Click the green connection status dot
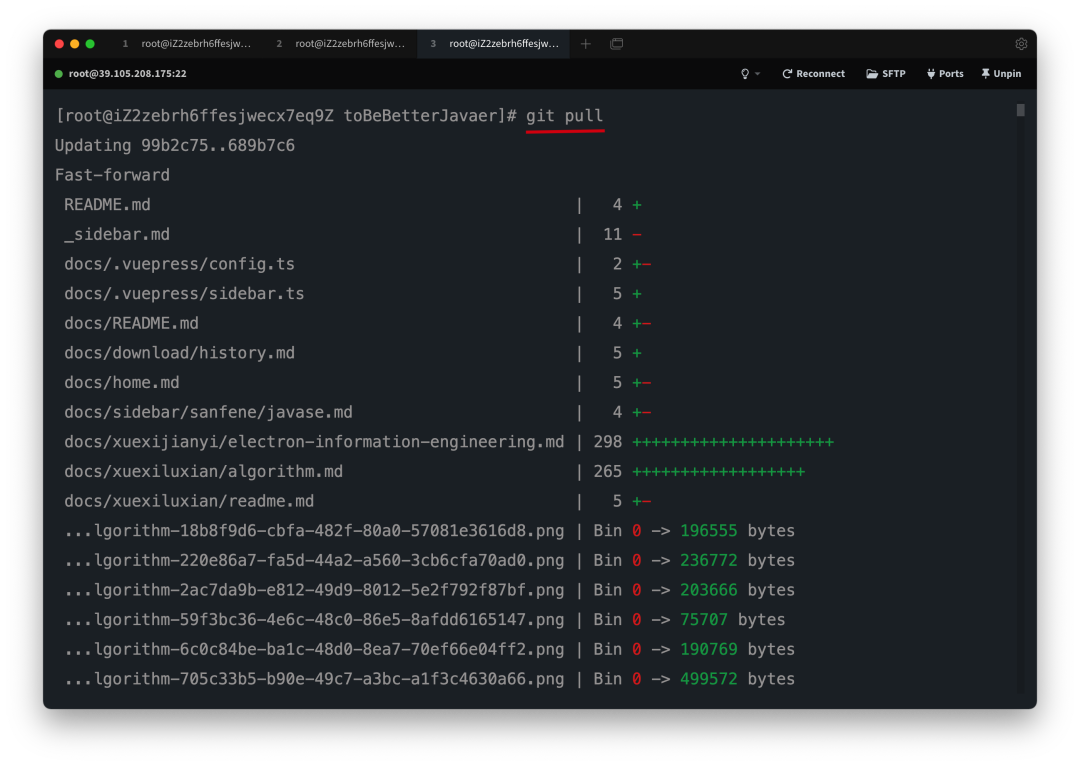Screen dimensions: 1080x766 pos(59,74)
